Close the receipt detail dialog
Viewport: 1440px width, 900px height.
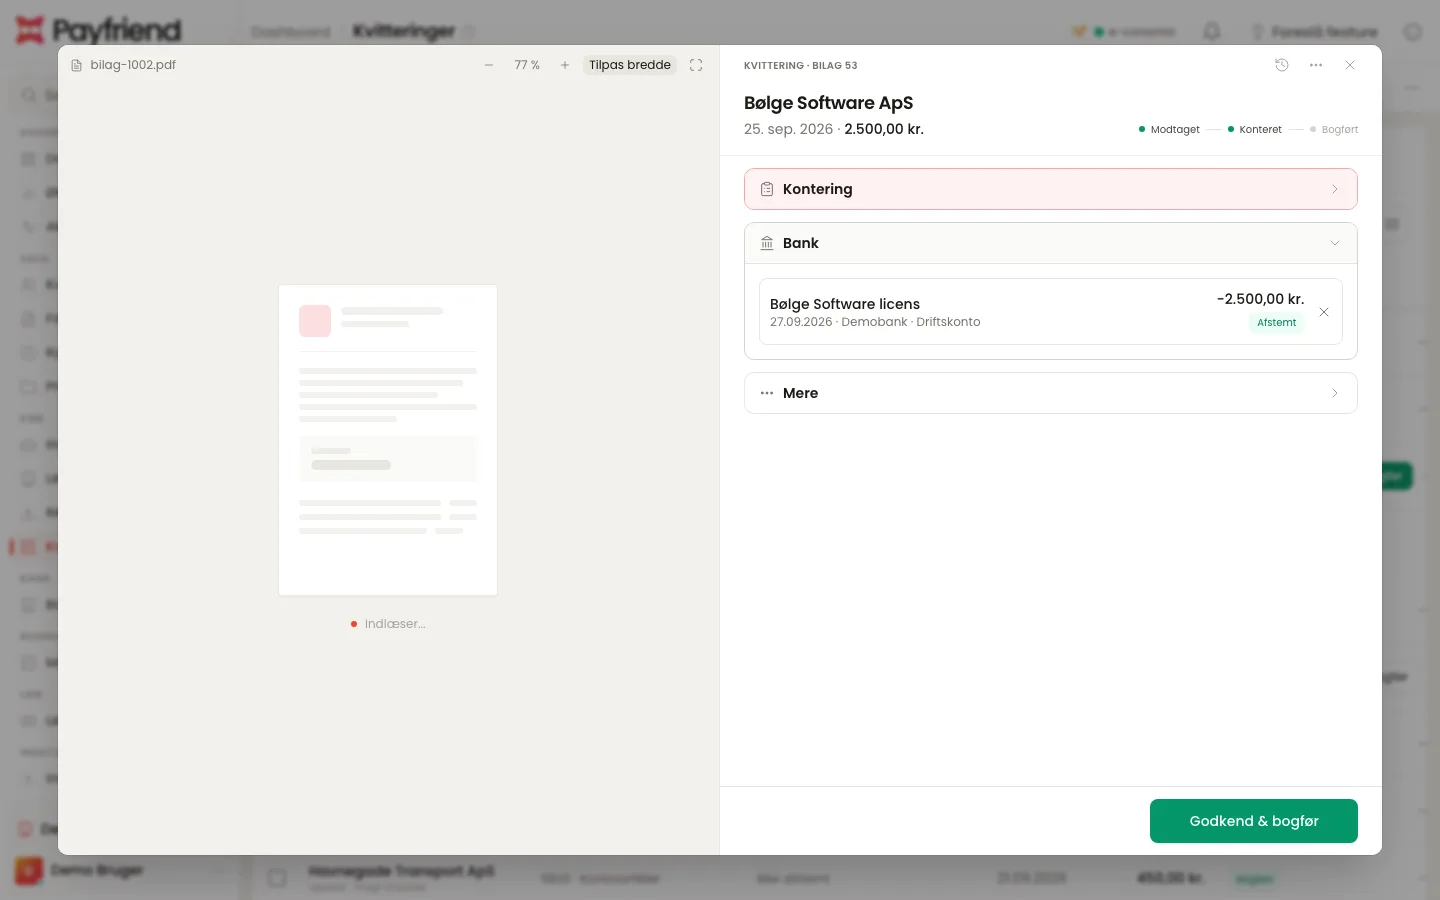(x=1350, y=65)
